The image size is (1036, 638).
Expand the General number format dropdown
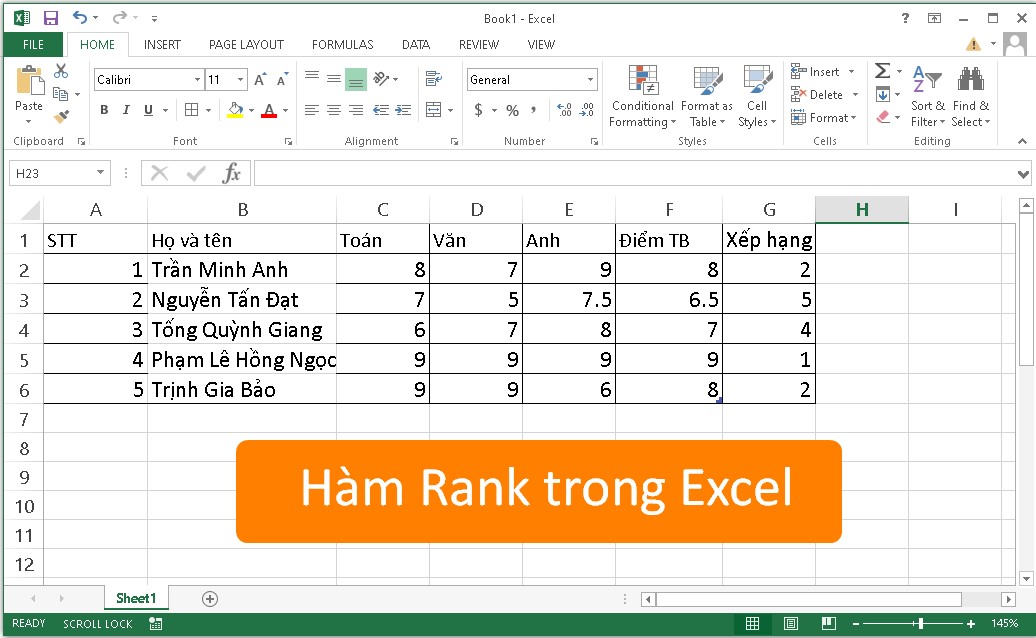(x=590, y=80)
